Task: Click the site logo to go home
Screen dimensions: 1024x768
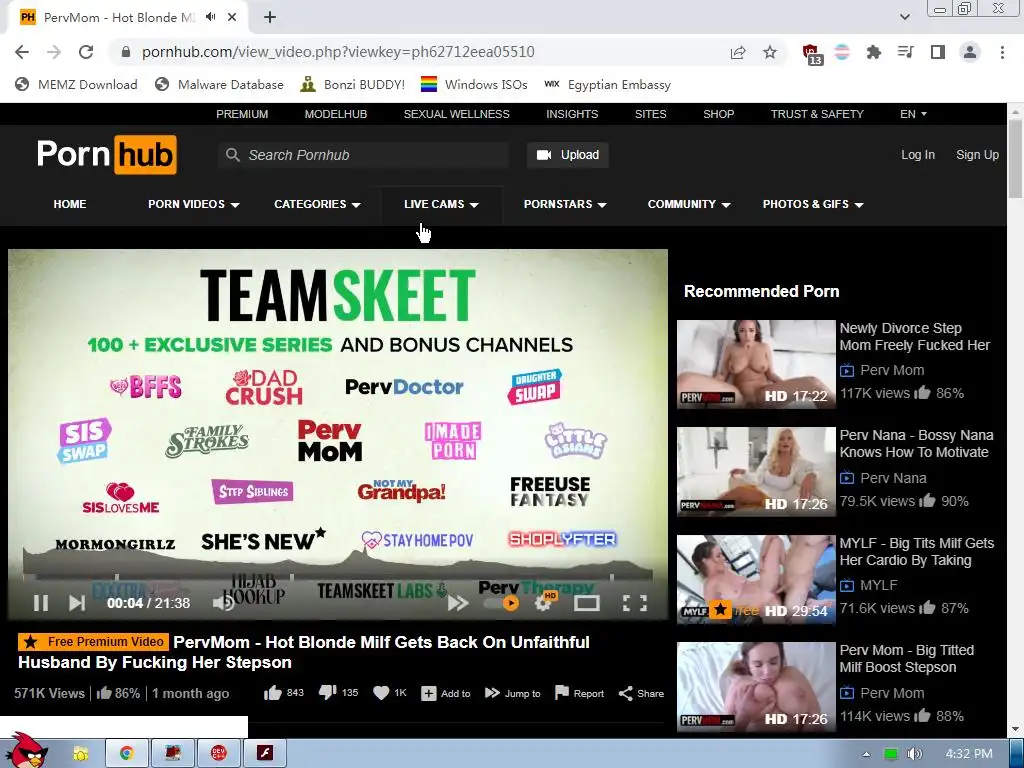Action: click(x=106, y=155)
